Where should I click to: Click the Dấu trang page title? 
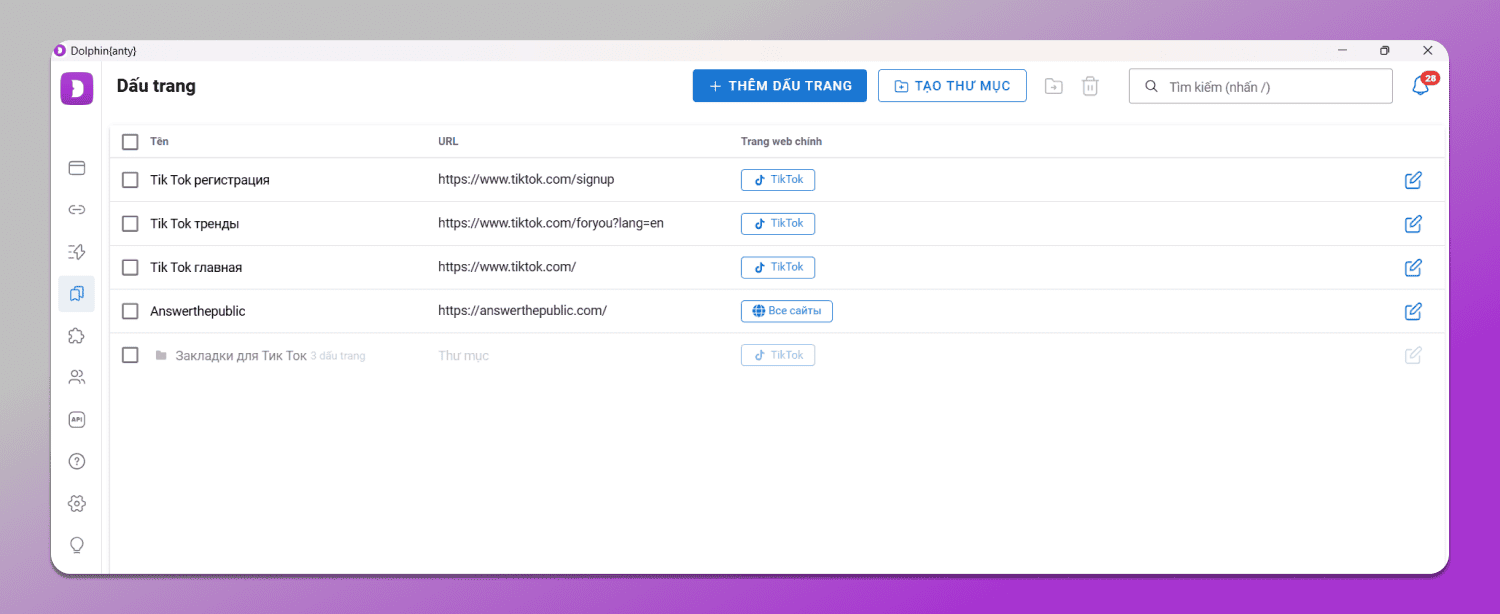[x=156, y=86]
